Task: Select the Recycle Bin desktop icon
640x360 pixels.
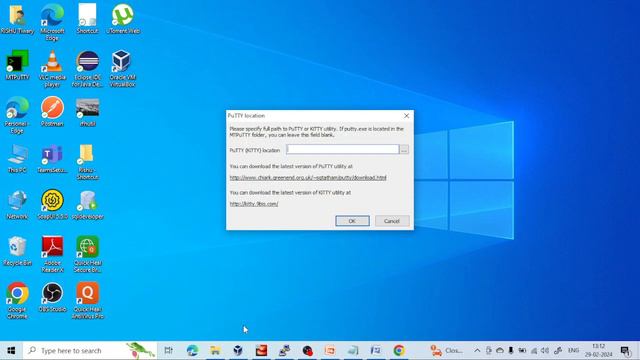Action: tap(17, 251)
